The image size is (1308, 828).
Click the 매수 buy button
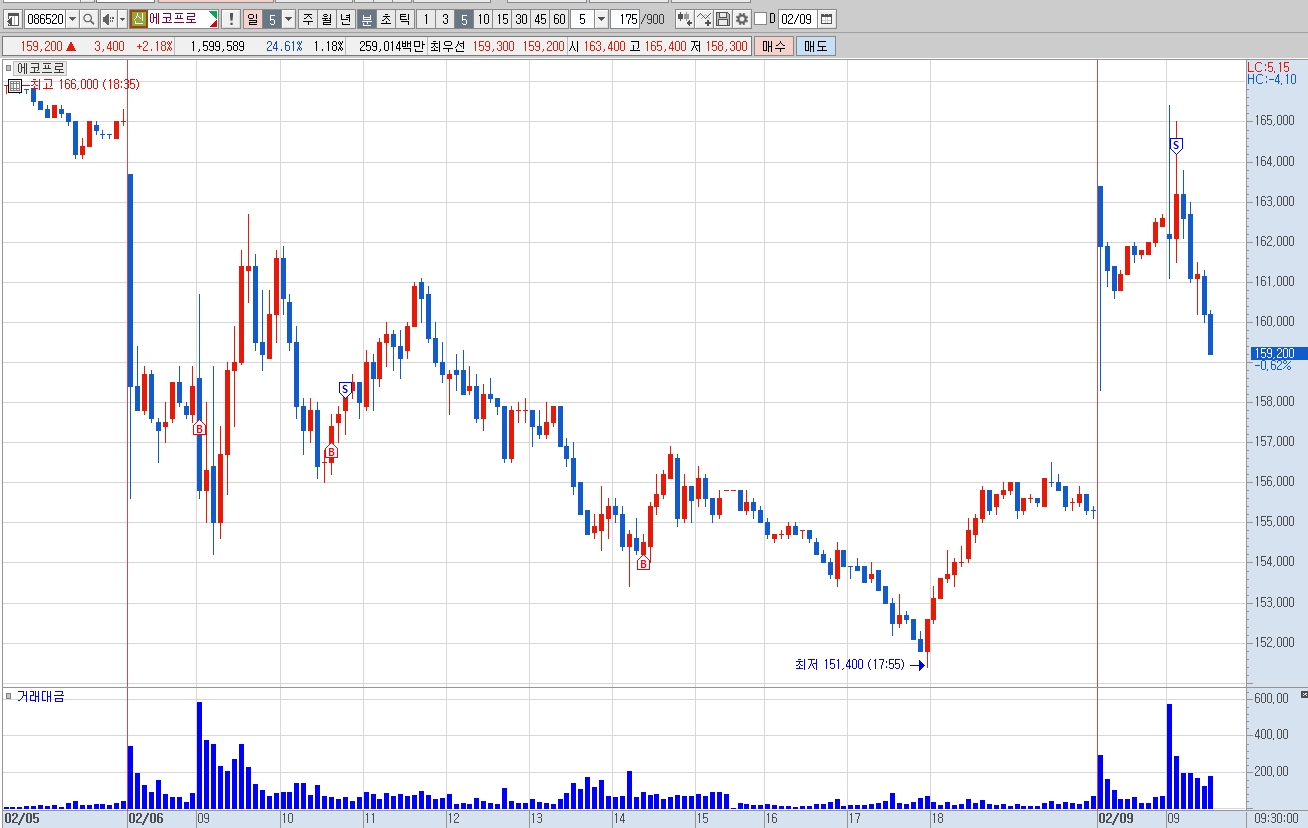pyautogui.click(x=774, y=46)
